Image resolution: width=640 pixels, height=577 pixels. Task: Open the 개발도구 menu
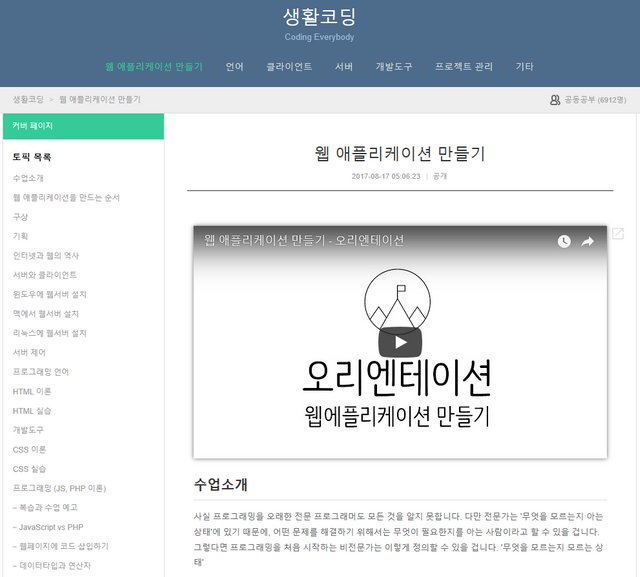coord(394,67)
